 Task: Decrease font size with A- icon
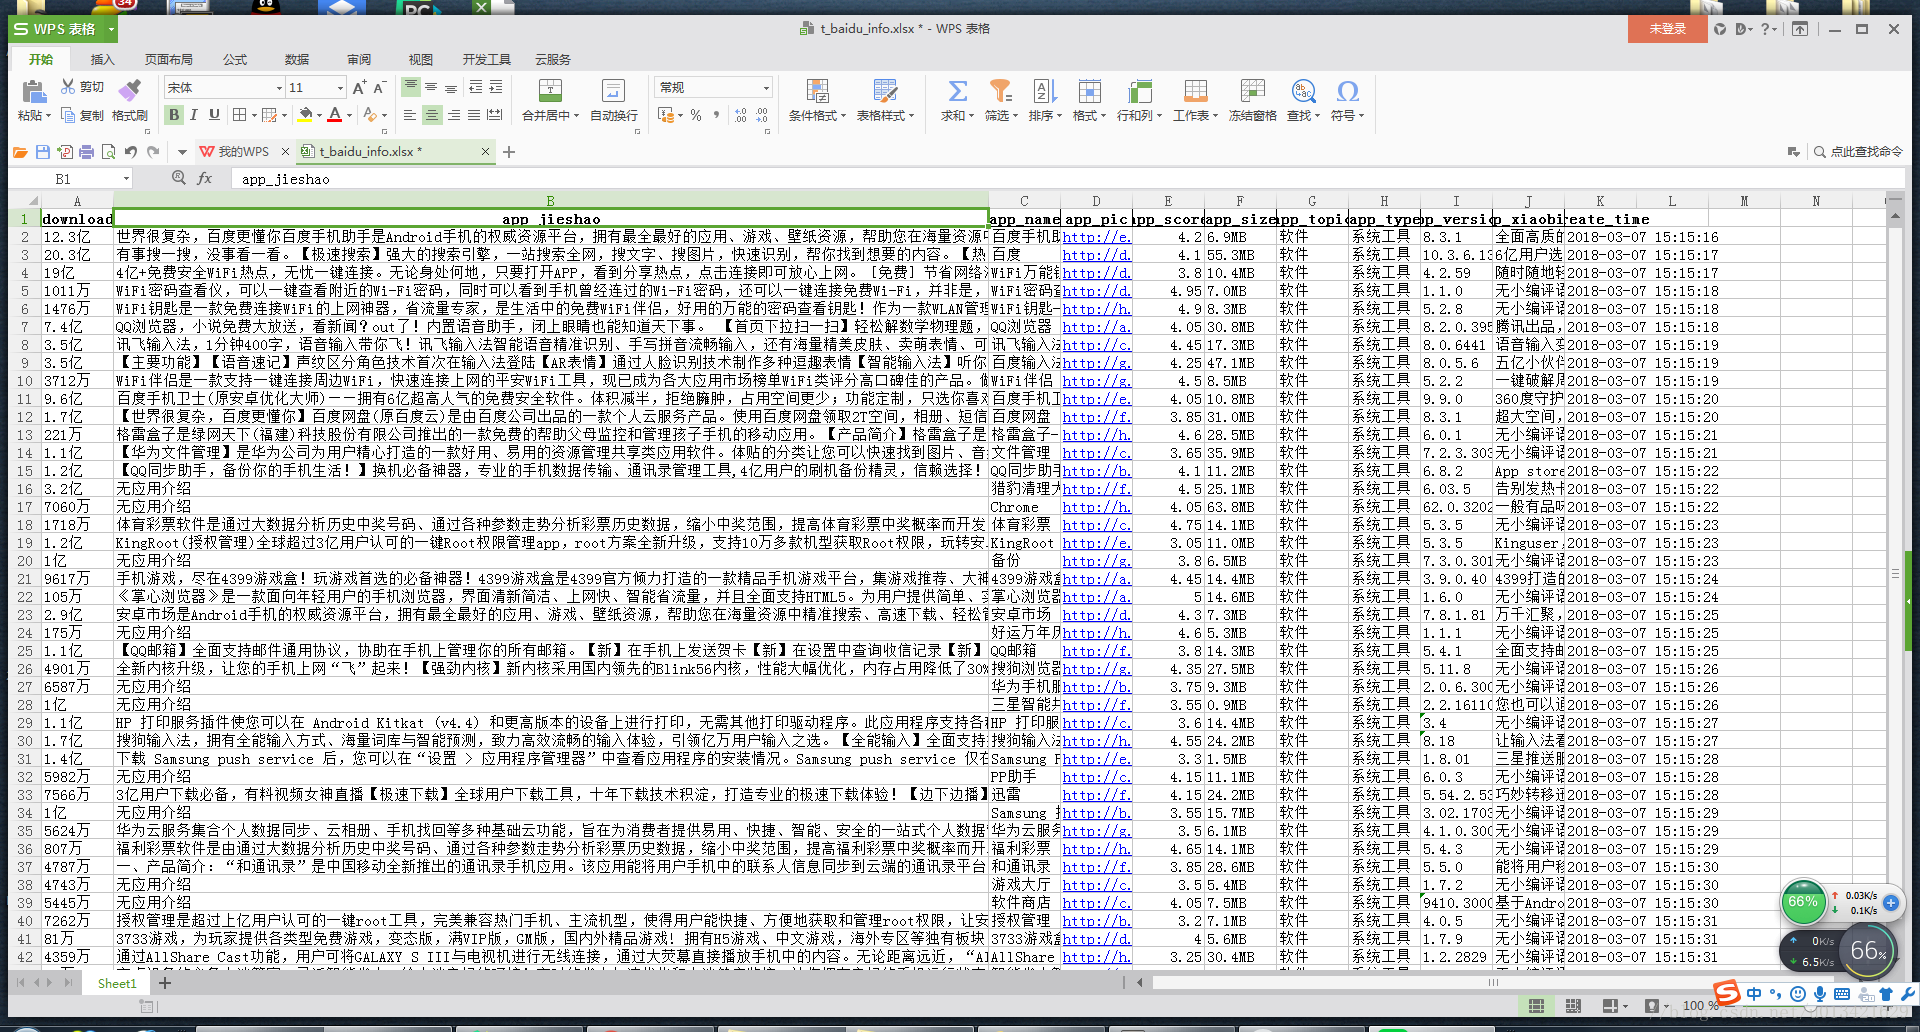click(381, 88)
